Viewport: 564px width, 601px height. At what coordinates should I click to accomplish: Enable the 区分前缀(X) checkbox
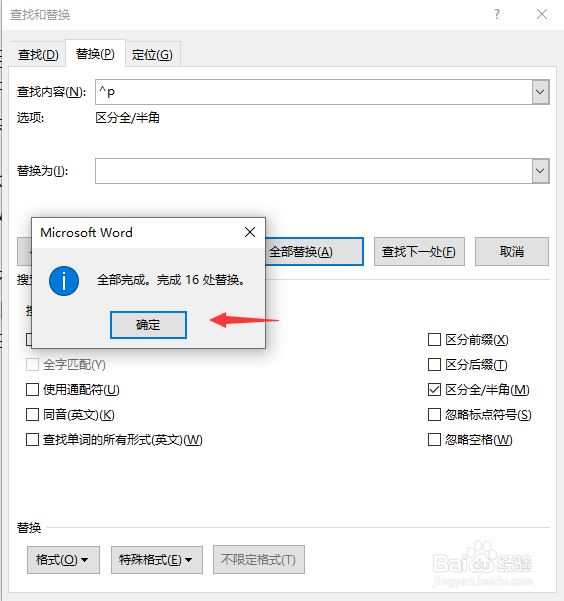pyautogui.click(x=434, y=340)
